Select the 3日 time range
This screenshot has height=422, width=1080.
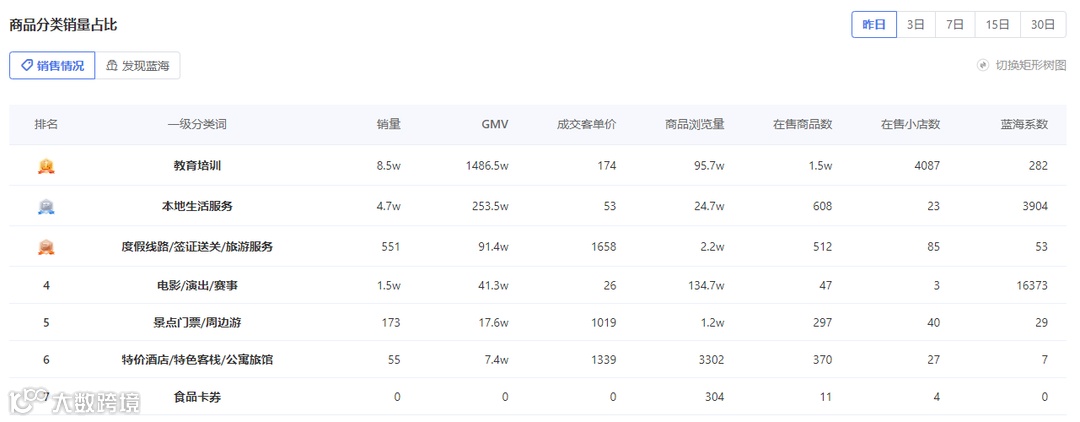click(915, 25)
